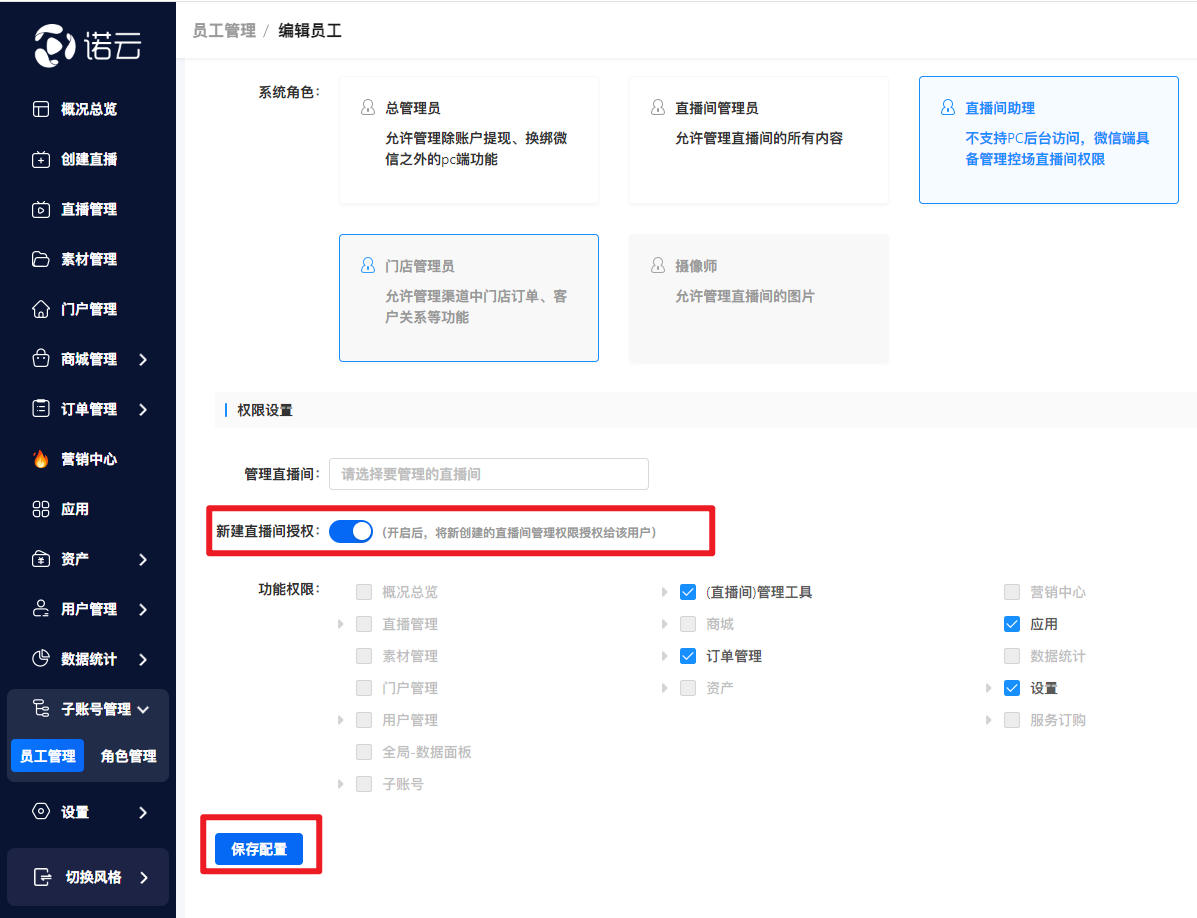The image size is (1197, 918).
Task: Open 直播管理 via its sidebar icon
Action: (41, 209)
